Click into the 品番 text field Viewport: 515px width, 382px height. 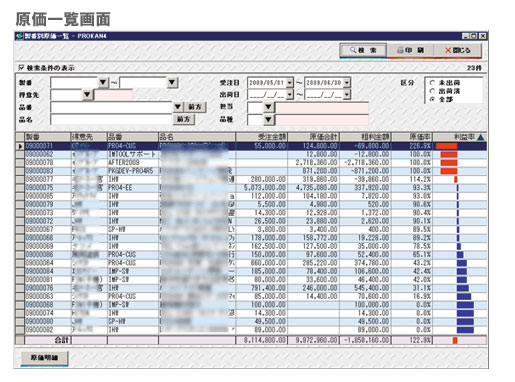(x=111, y=107)
